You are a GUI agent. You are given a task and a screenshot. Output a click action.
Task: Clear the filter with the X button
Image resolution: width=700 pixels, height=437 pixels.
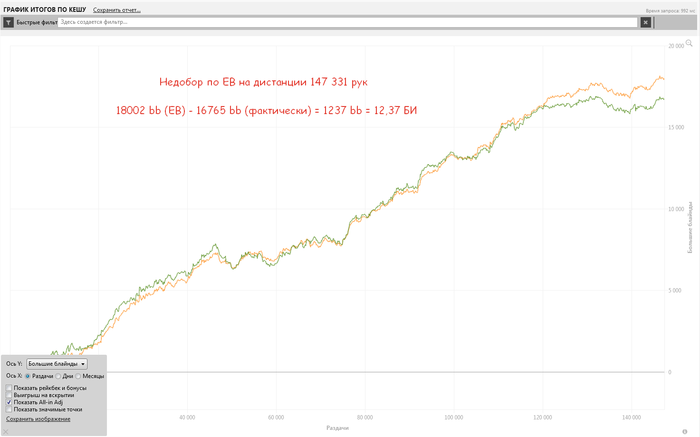(x=646, y=22)
